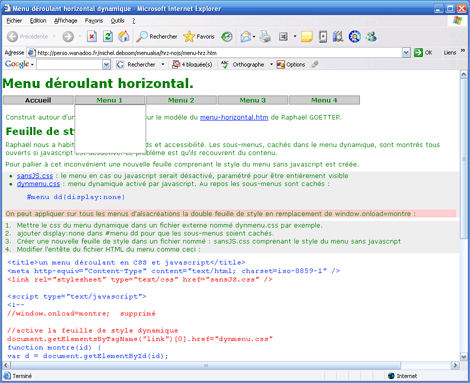Refresh the page with green arrows icon
Image resolution: width=470 pixels, height=383 pixels.
(108, 36)
